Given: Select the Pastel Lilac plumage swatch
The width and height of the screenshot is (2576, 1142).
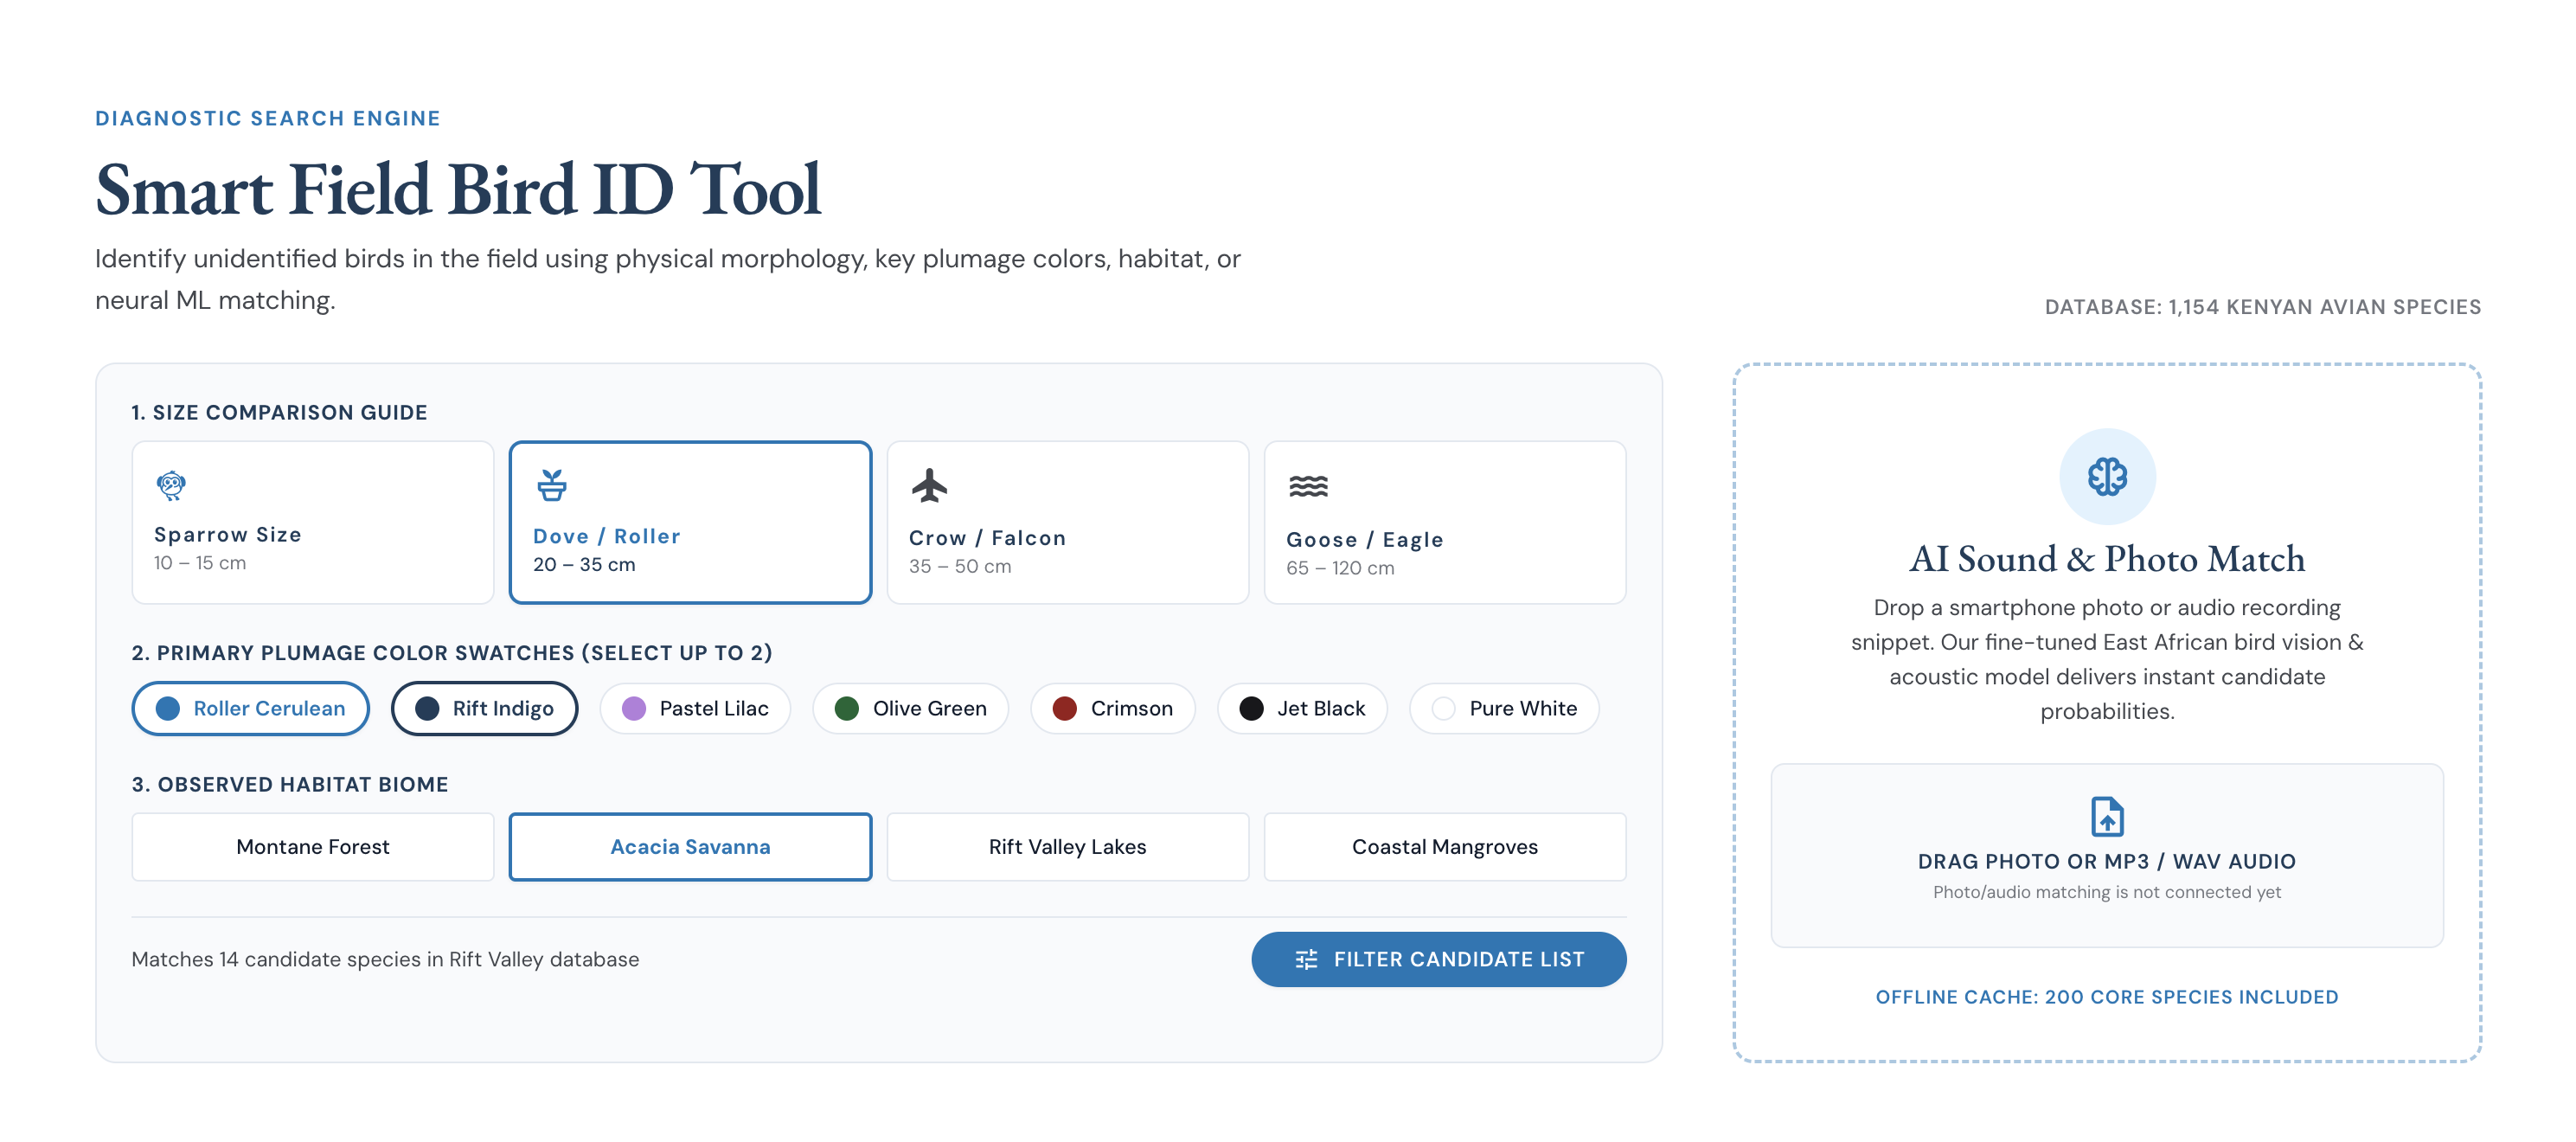Looking at the screenshot, I should click(x=695, y=708).
